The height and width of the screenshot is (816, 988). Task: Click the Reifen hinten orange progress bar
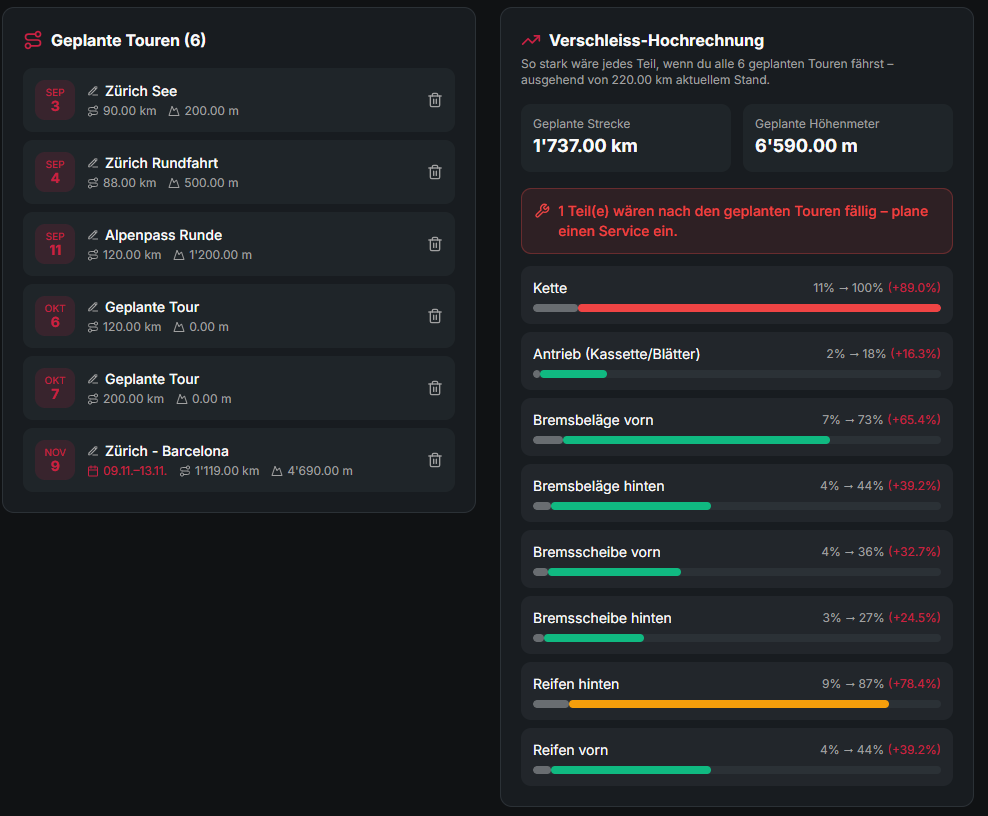(x=728, y=704)
